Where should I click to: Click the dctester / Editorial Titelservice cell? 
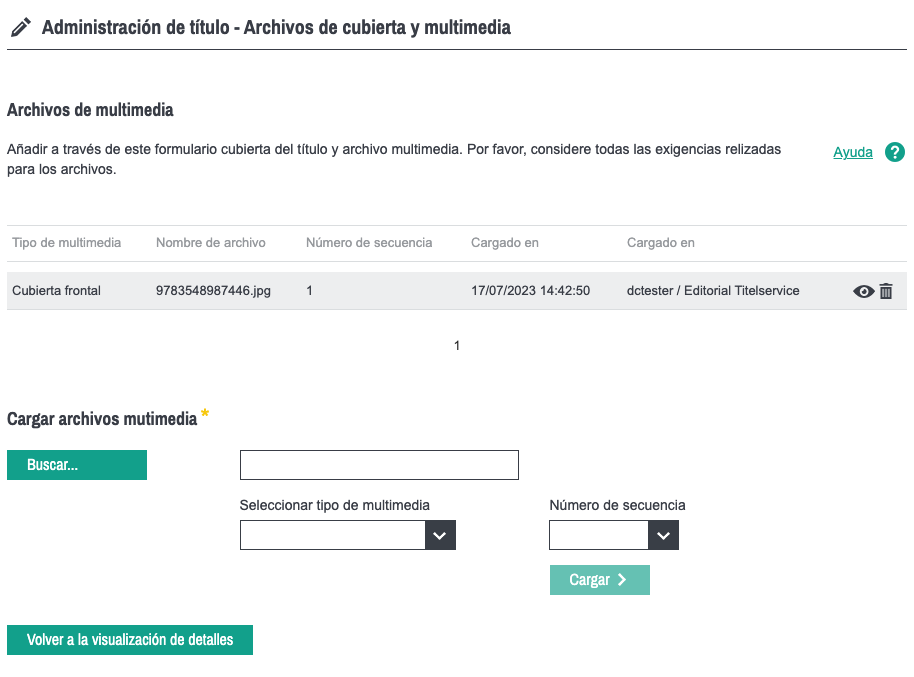[712, 291]
